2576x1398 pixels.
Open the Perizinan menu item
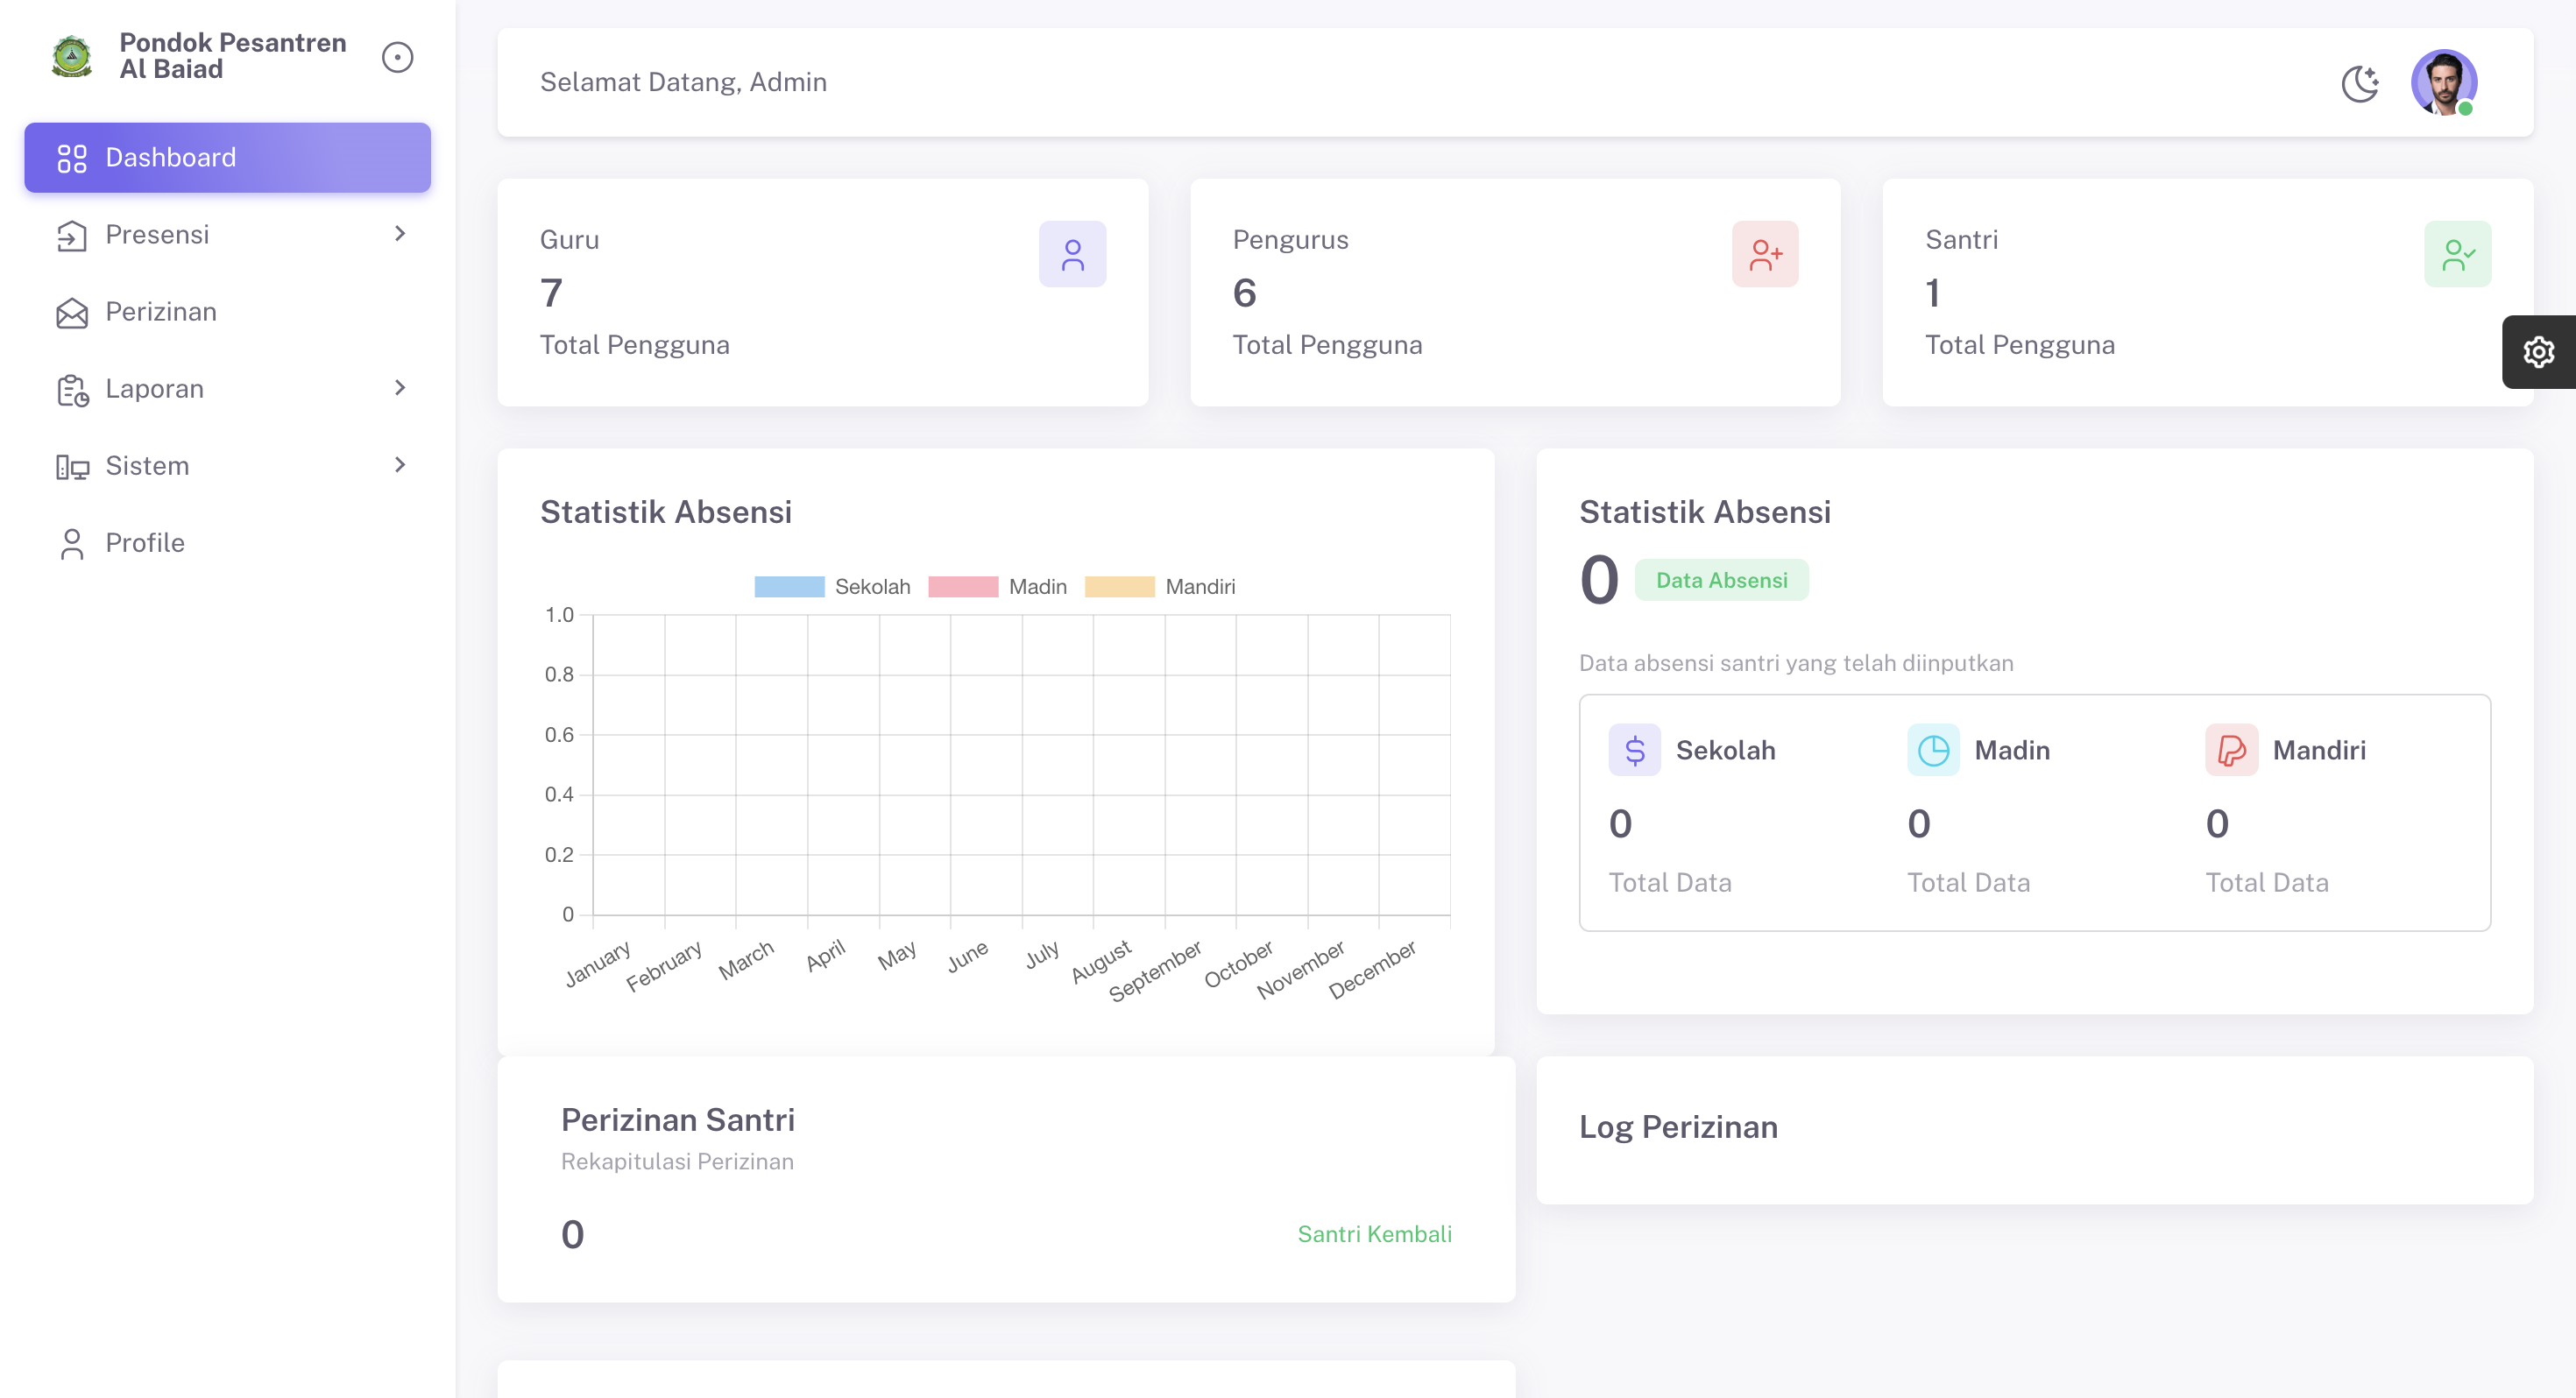(160, 312)
